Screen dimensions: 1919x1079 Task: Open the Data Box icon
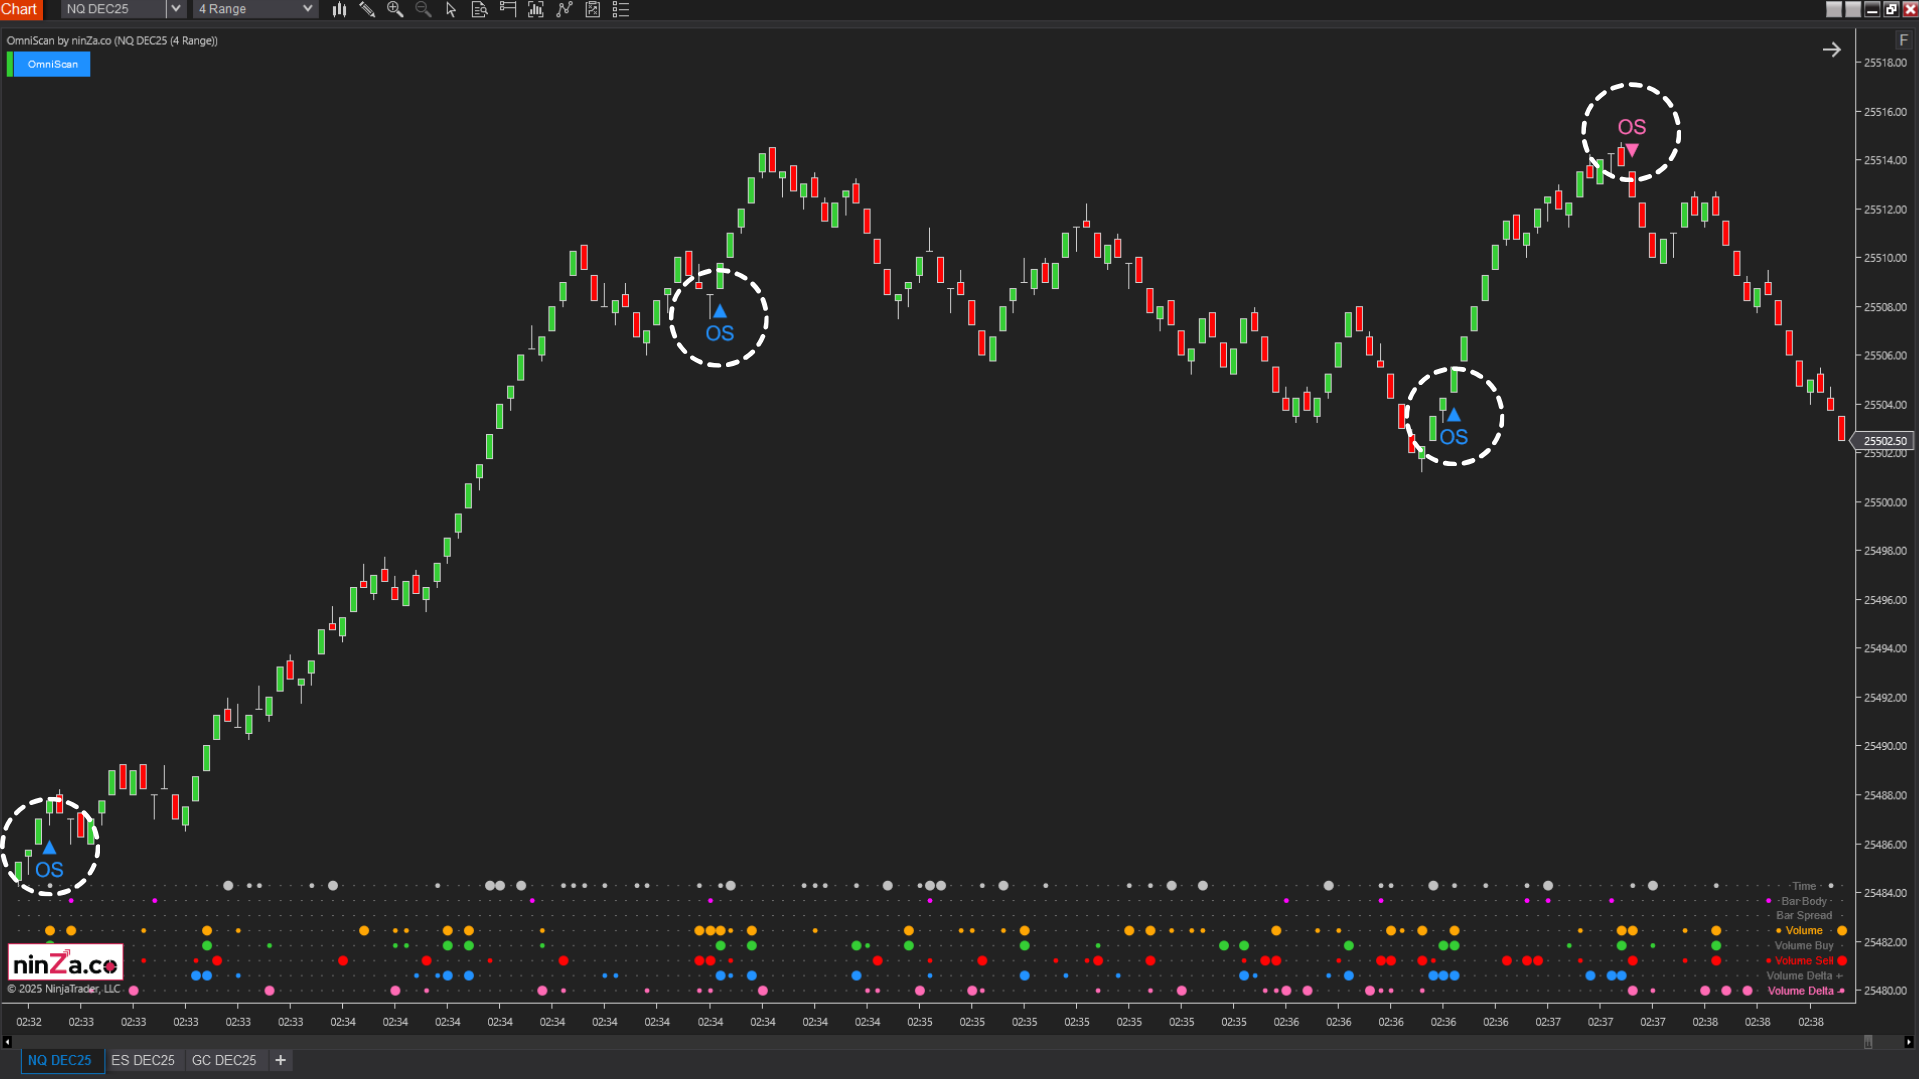click(x=479, y=9)
